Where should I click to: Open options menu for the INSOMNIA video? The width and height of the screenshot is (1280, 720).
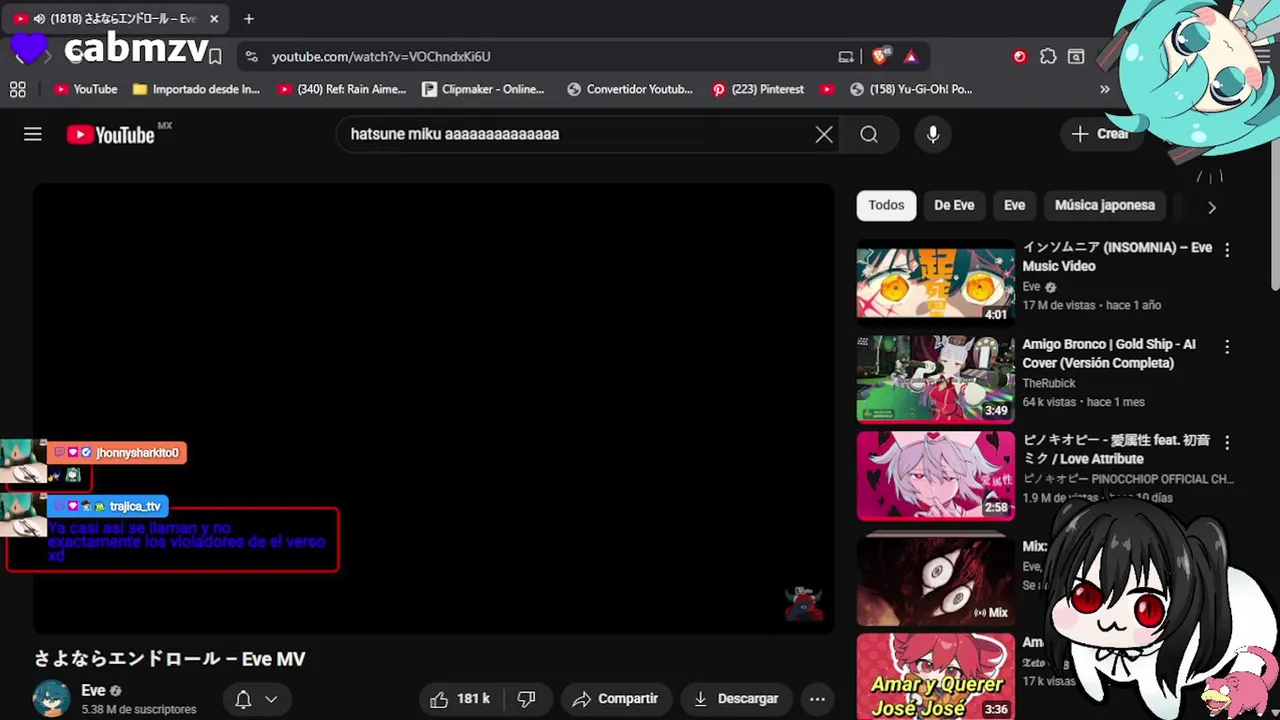(x=1227, y=250)
